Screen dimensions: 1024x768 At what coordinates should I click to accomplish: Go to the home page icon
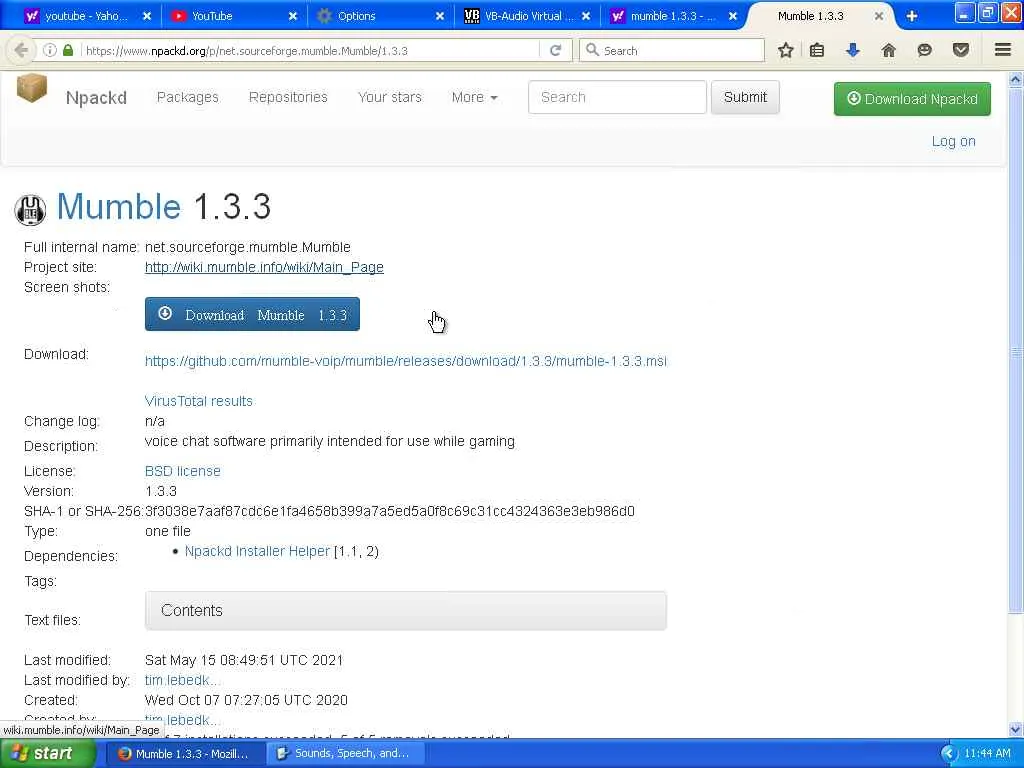(x=888, y=50)
